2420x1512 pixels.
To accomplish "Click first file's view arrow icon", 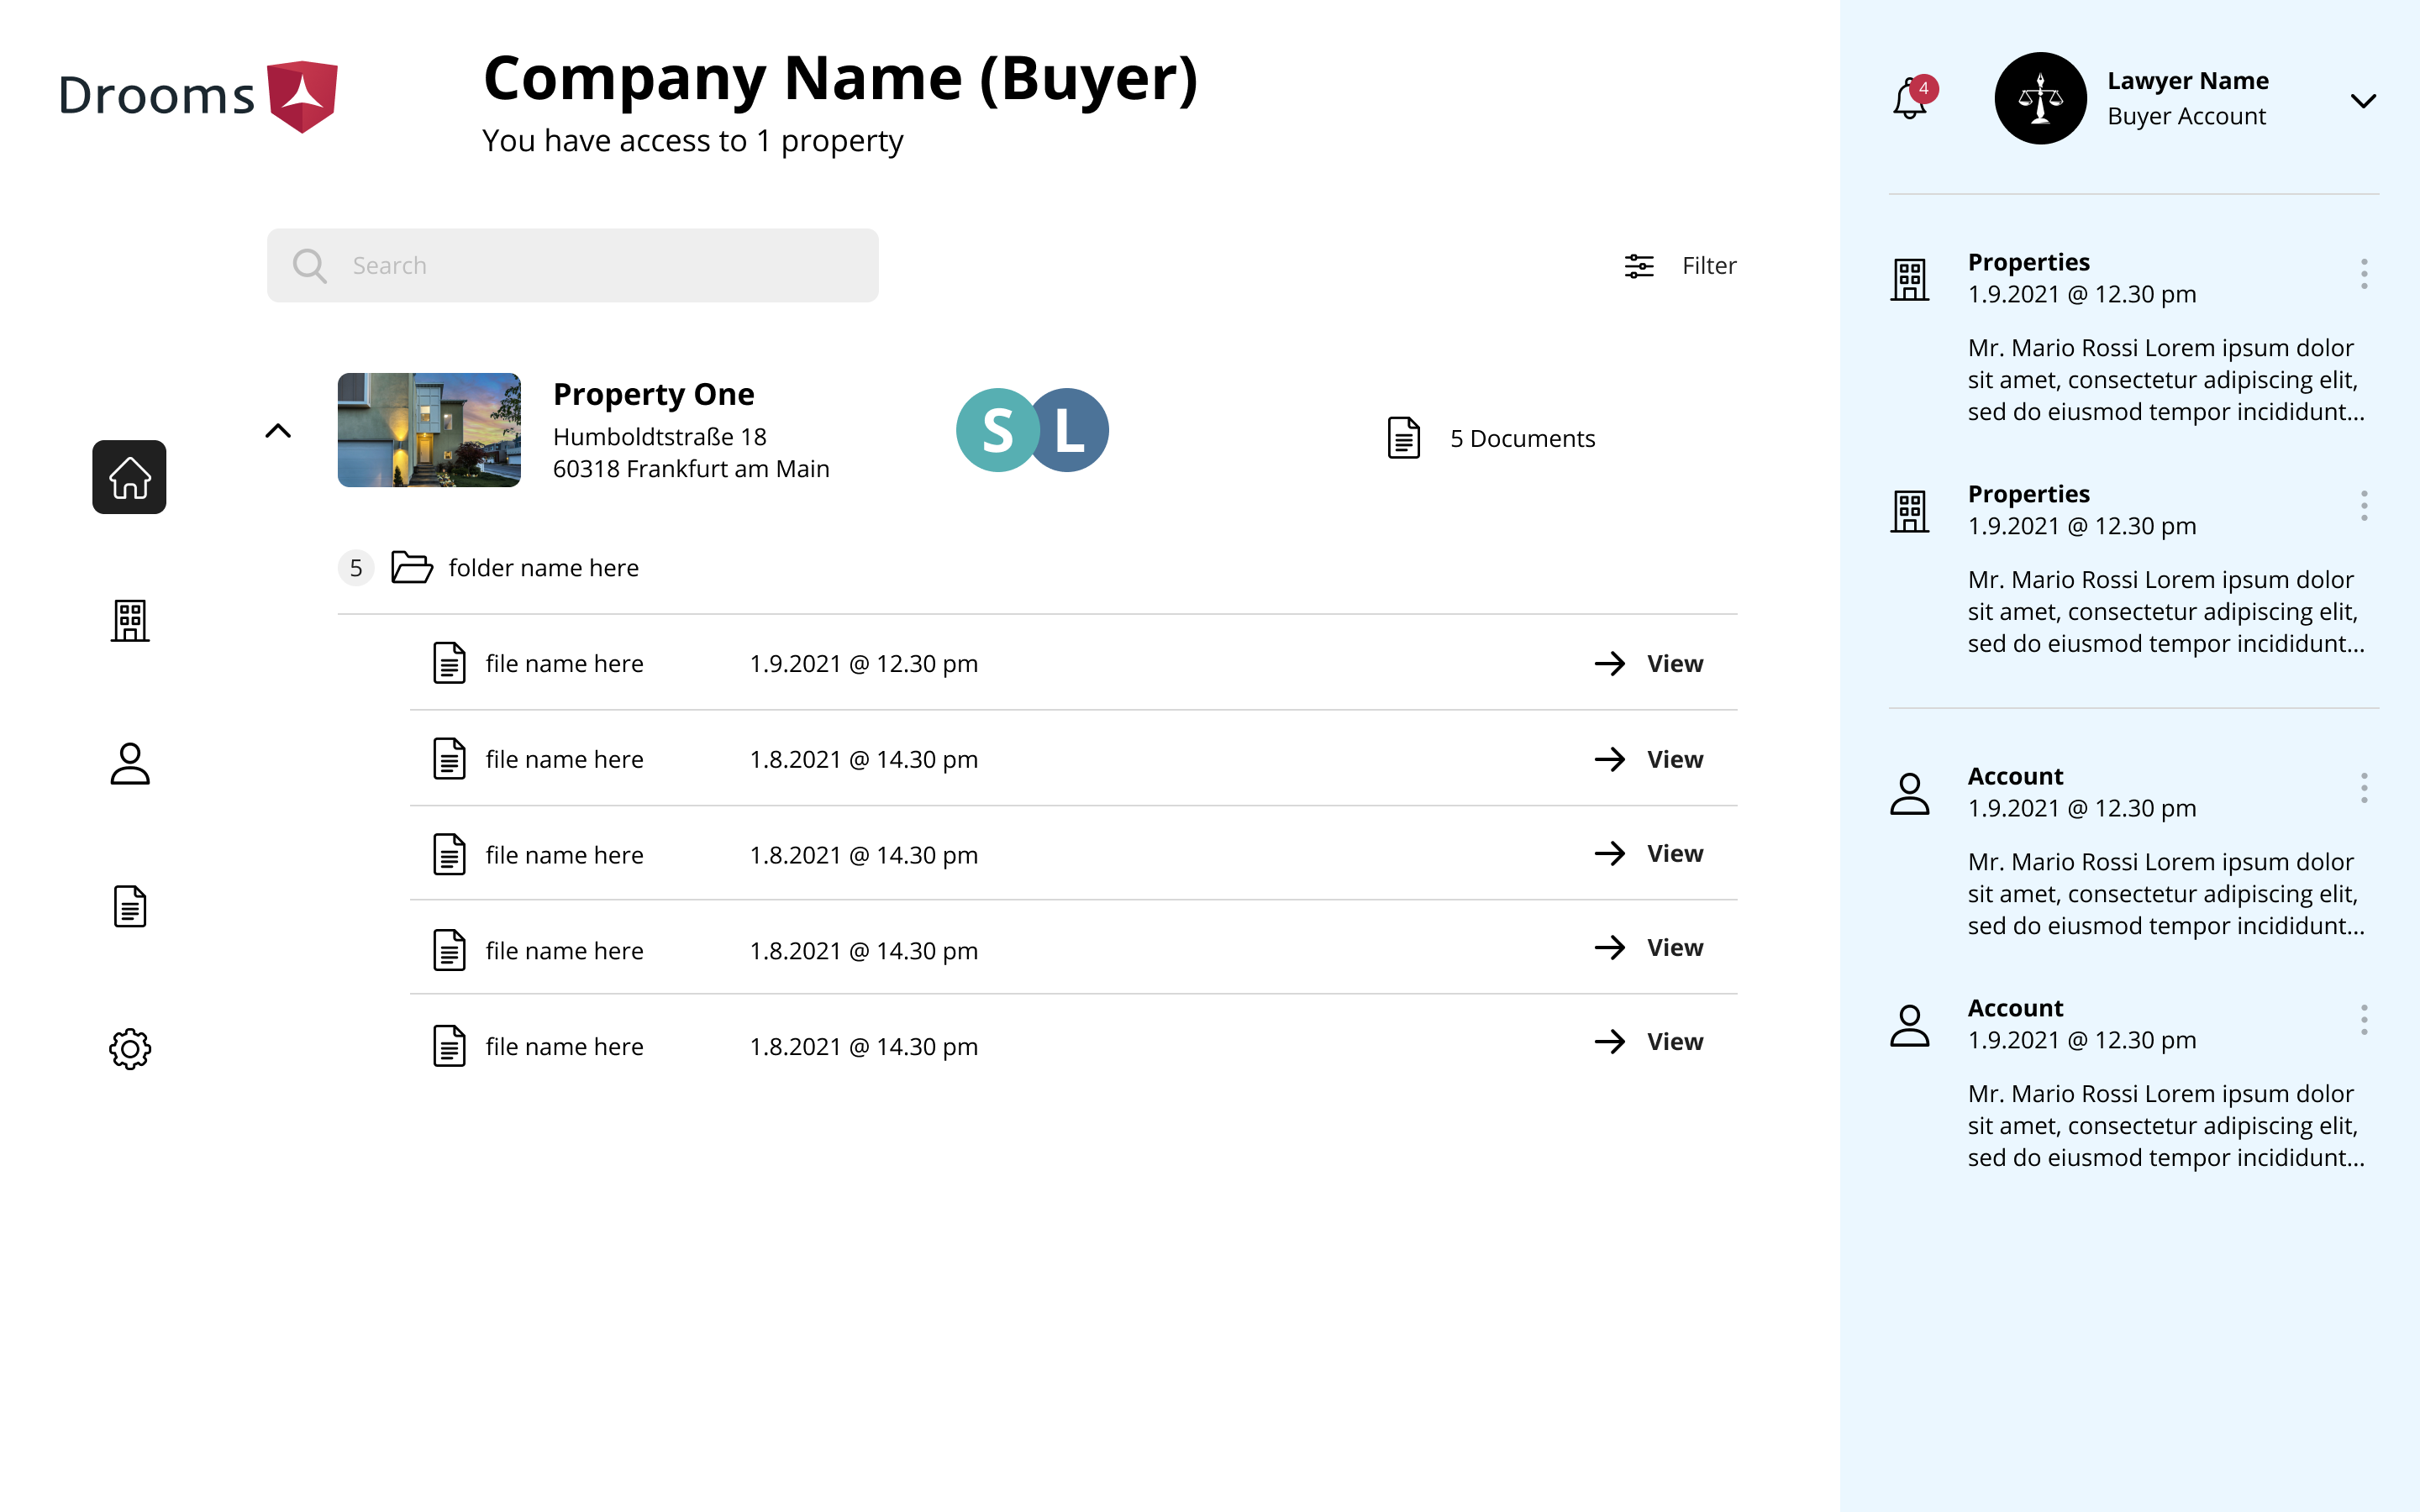I will 1610,663.
